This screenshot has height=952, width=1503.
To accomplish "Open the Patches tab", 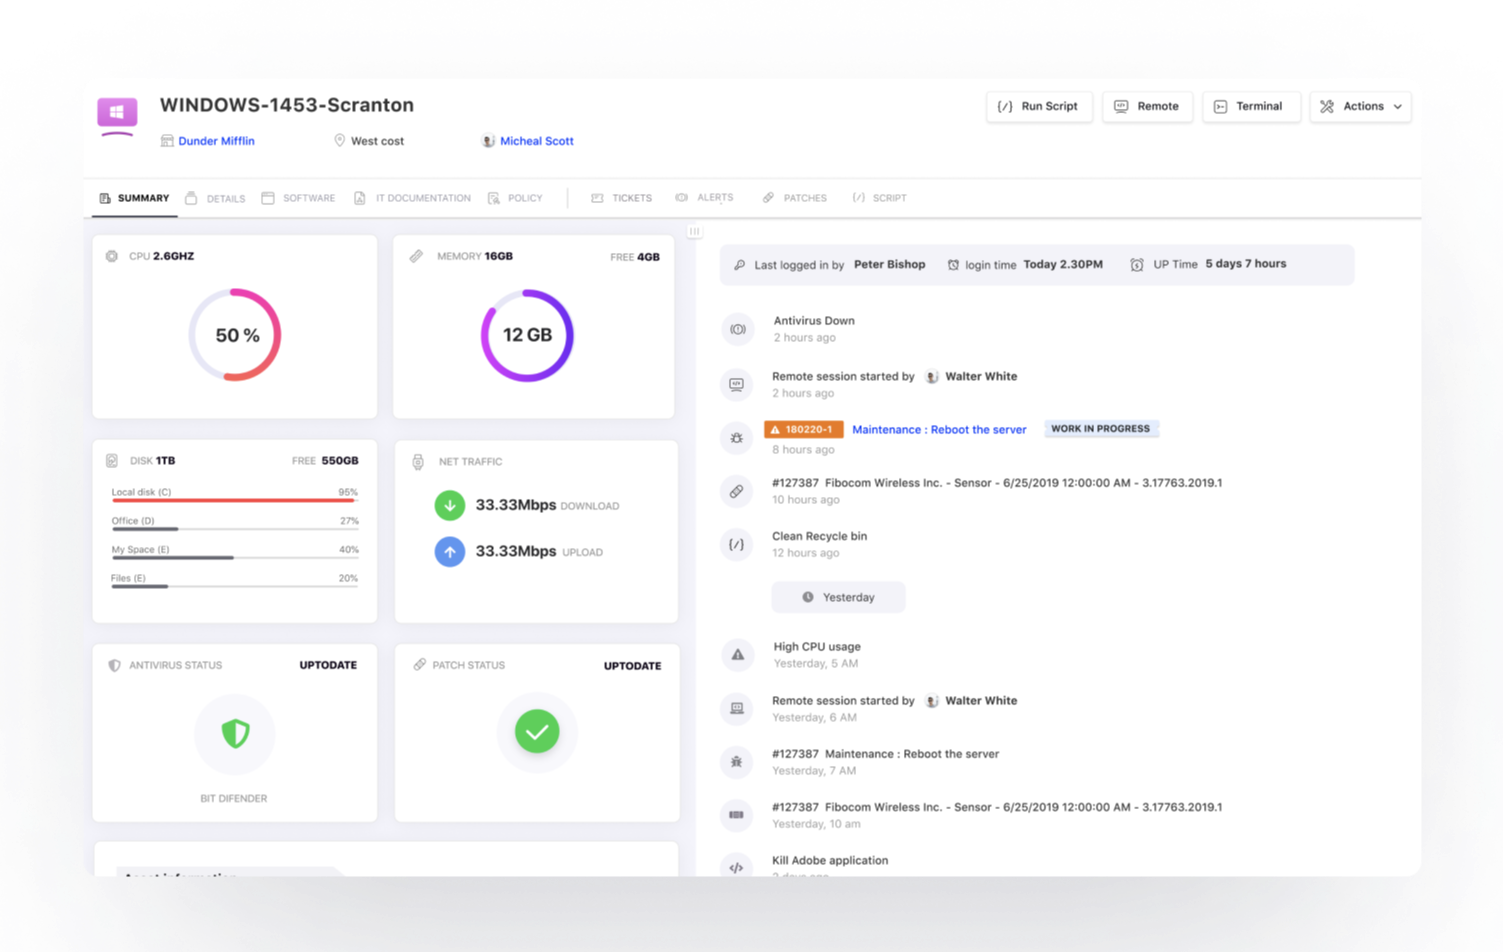I will 795,198.
